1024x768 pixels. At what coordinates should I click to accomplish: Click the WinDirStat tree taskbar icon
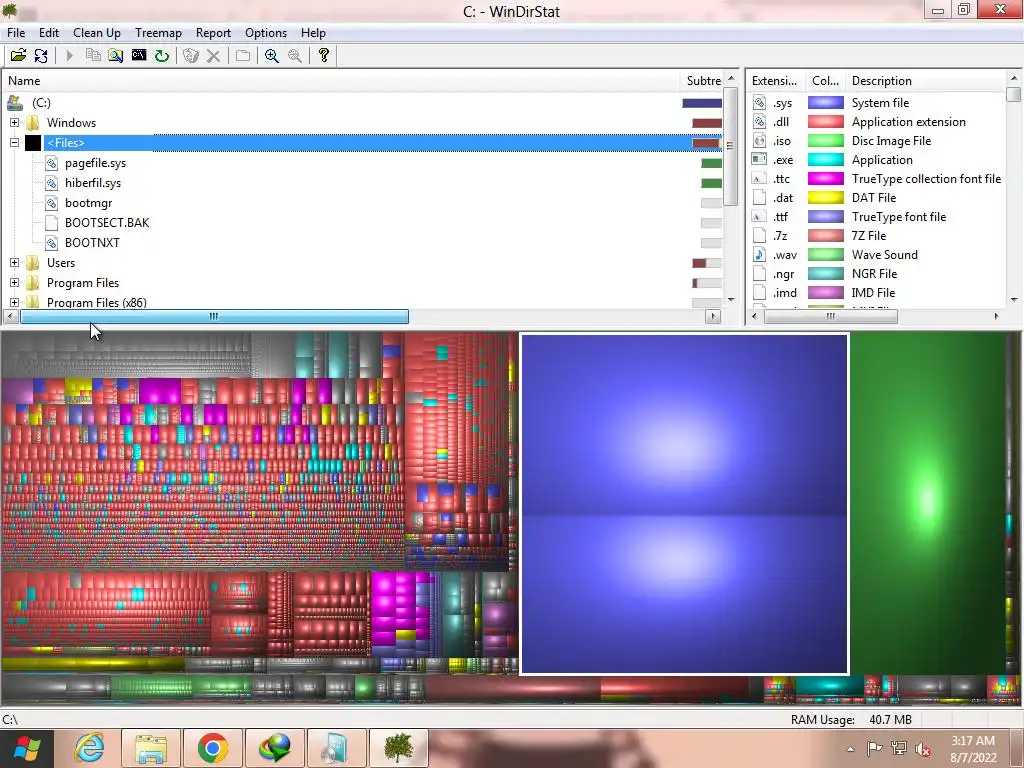tap(398, 748)
